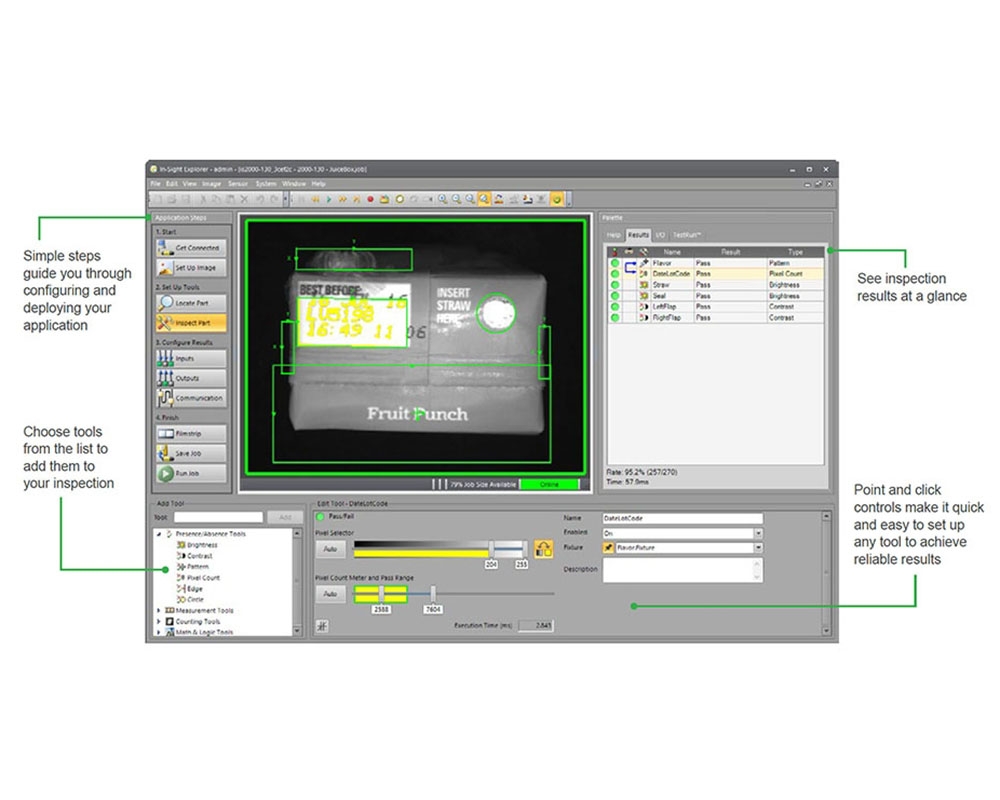Select the Locate Part step
This screenshot has width=1000, height=800.
pos(191,302)
